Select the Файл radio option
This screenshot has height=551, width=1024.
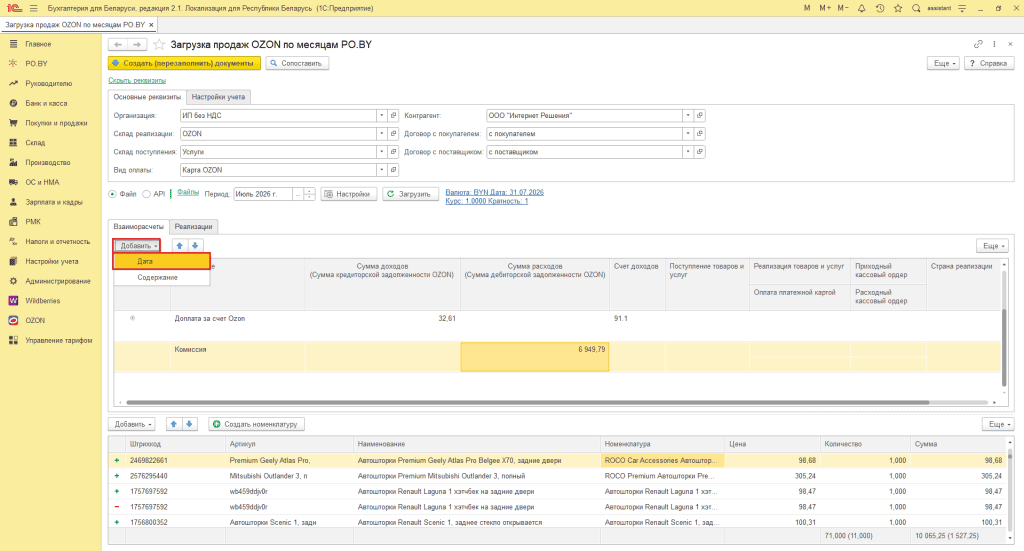coord(112,194)
